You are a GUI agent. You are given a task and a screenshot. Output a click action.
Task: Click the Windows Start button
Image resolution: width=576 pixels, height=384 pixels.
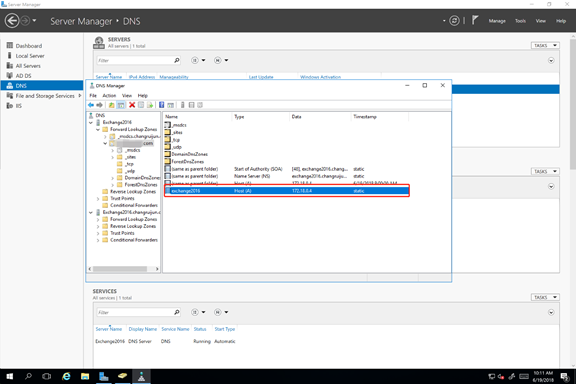[10, 376]
